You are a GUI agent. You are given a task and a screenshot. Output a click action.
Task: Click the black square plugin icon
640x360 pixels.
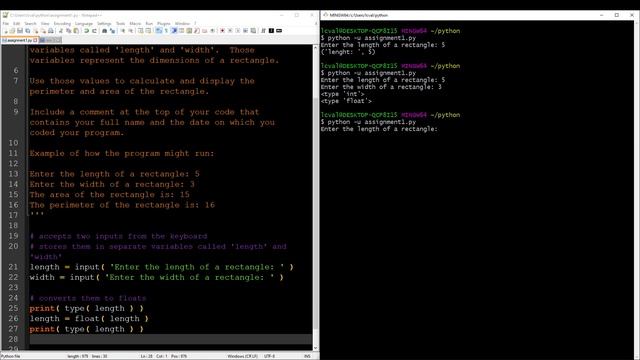271,31
